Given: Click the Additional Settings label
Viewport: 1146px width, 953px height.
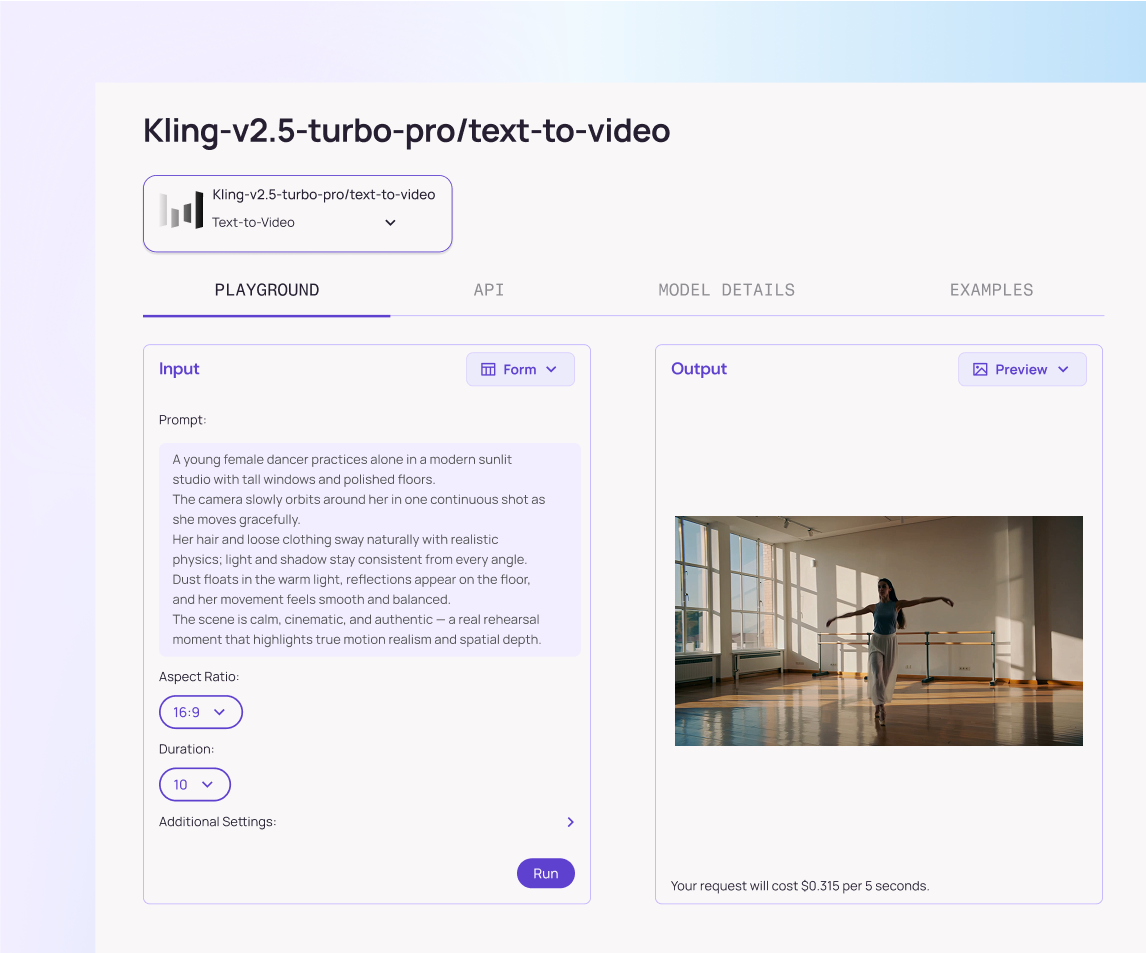Looking at the screenshot, I should tap(217, 822).
